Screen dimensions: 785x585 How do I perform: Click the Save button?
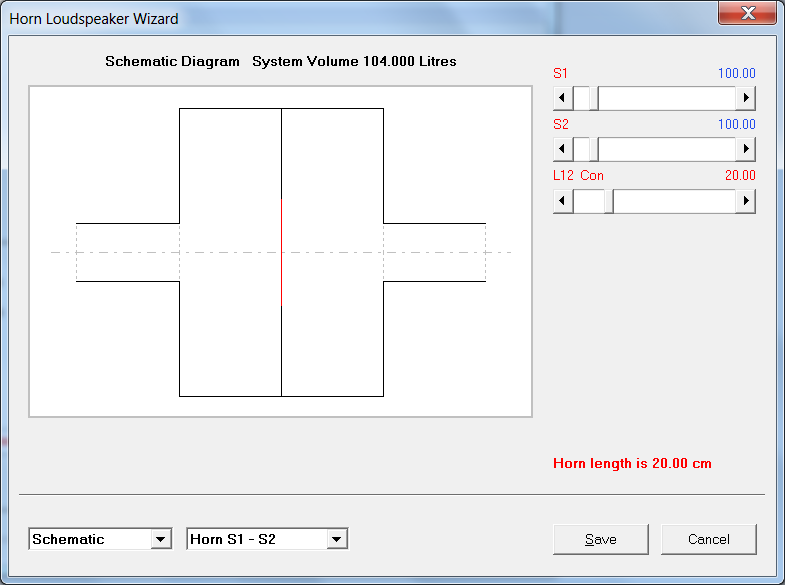click(x=600, y=539)
